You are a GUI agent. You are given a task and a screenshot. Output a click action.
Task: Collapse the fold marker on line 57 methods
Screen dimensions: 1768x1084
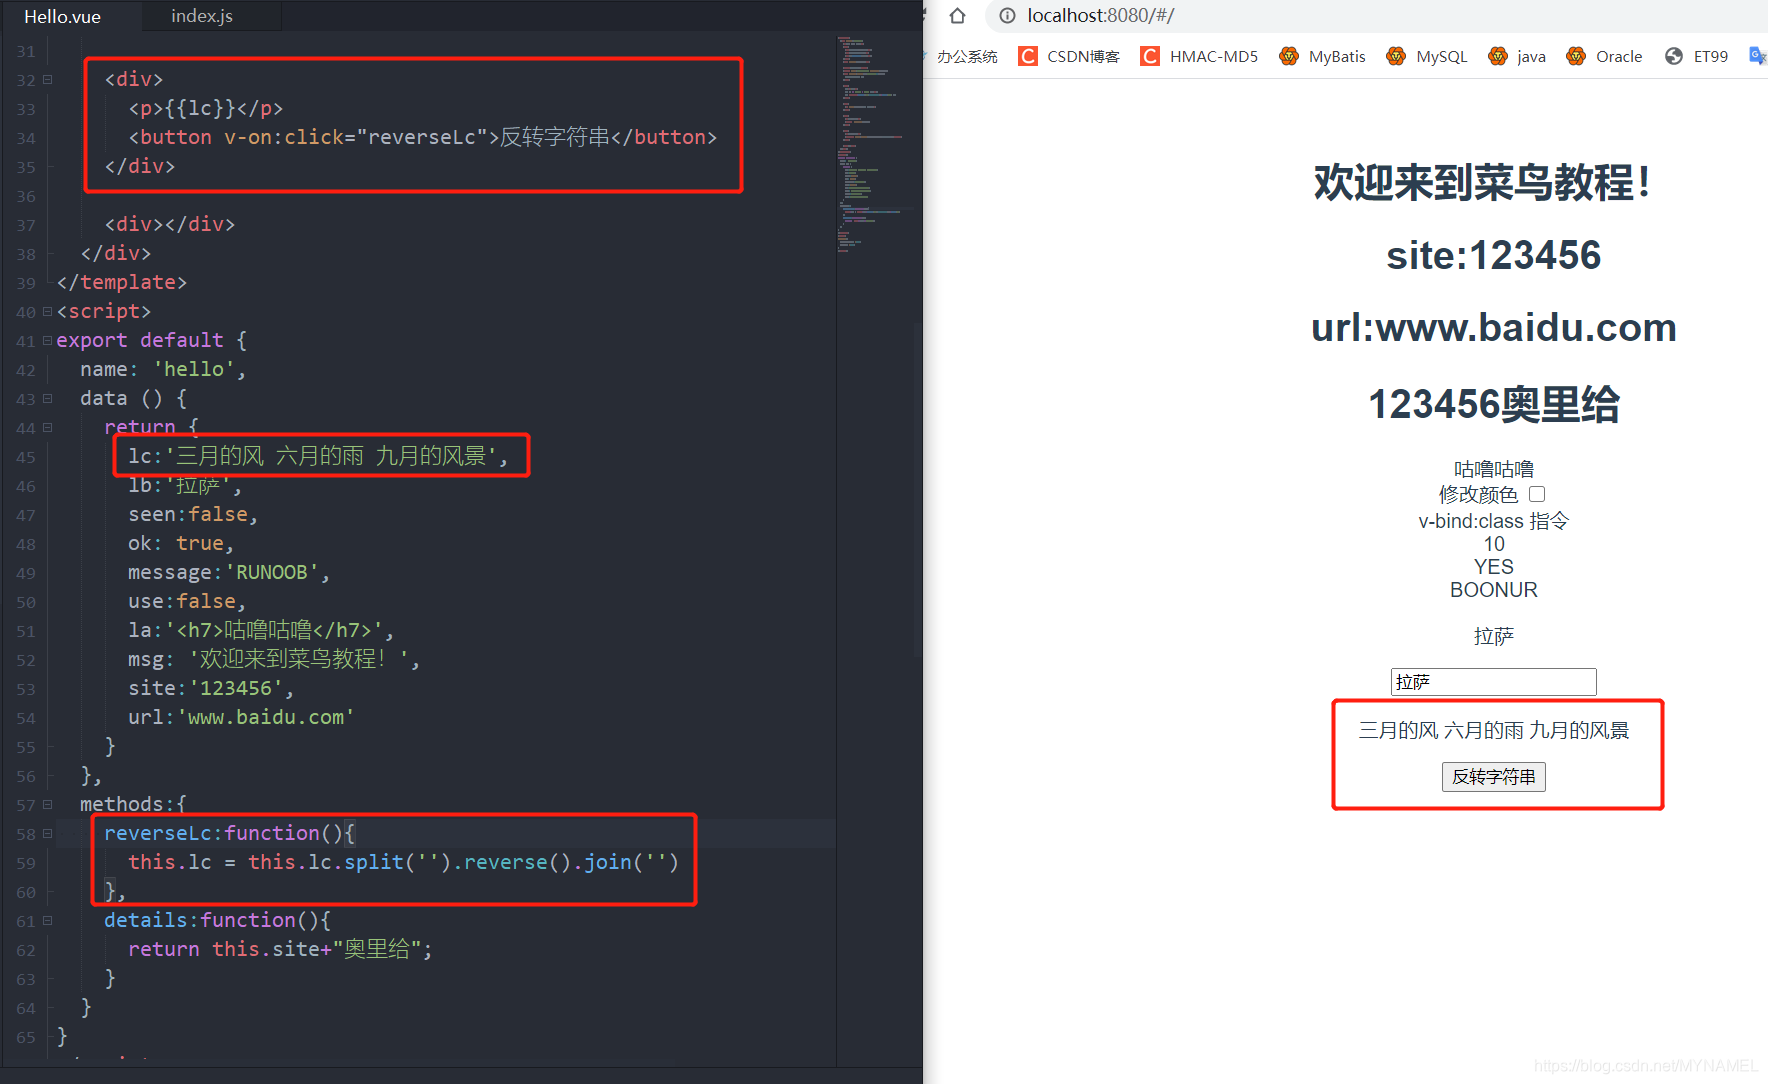47,805
